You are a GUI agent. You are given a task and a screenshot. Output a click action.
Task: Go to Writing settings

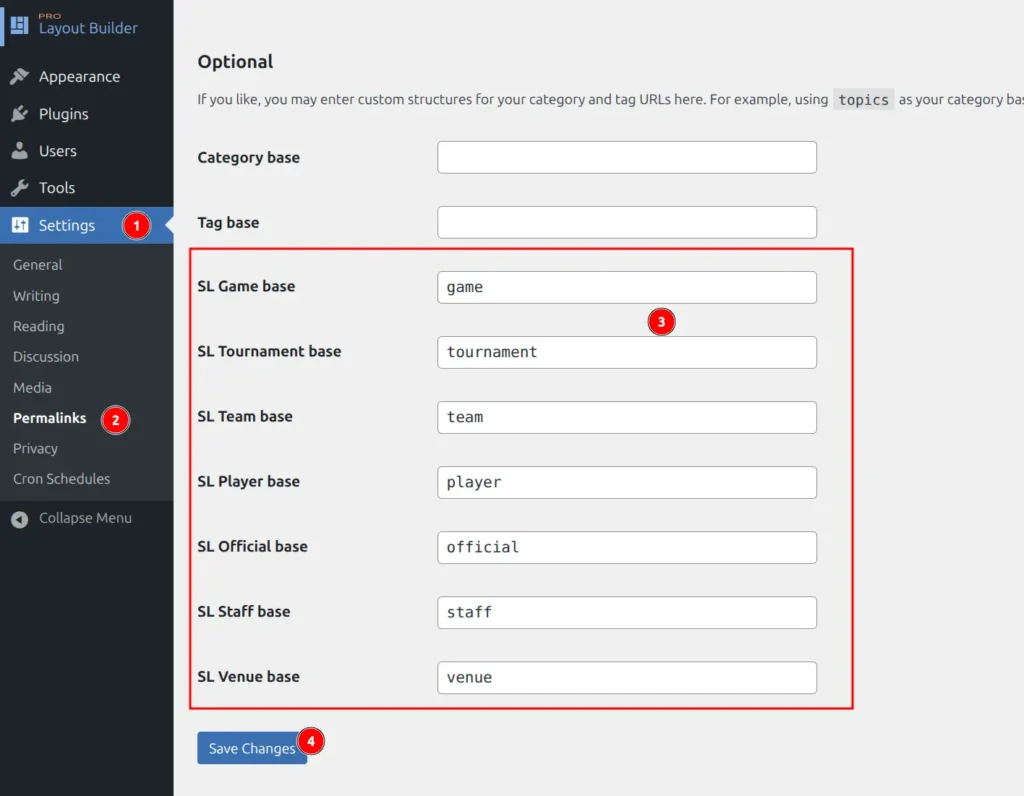pyautogui.click(x=36, y=296)
